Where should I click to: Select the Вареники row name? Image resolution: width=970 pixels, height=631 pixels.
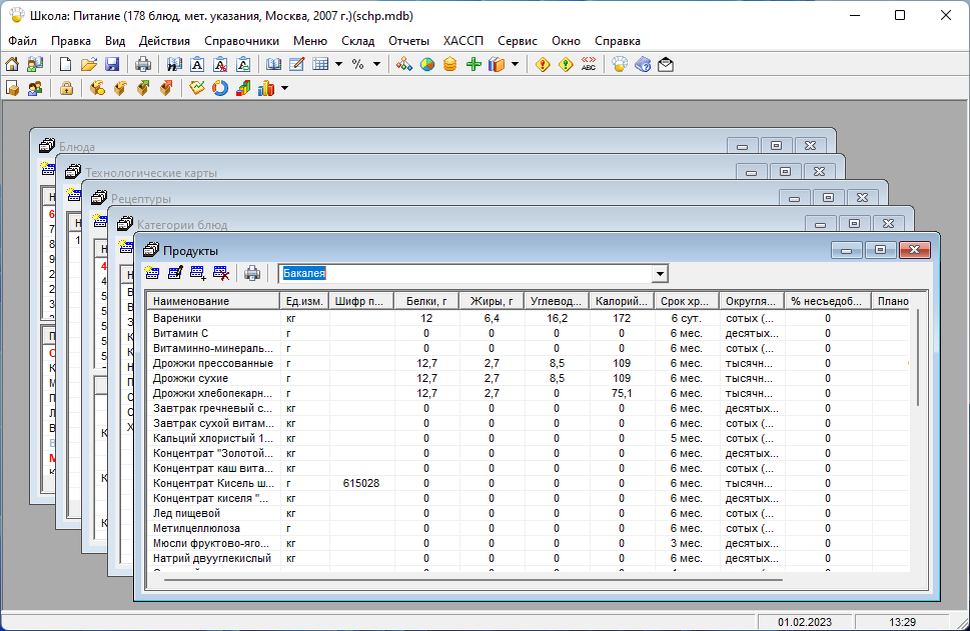177,318
